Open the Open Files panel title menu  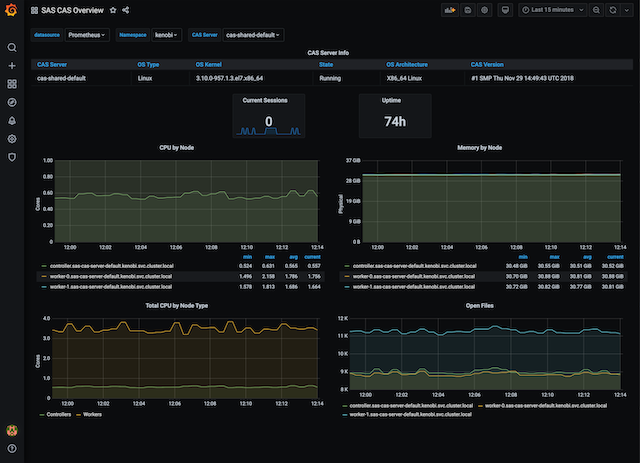pos(479,306)
